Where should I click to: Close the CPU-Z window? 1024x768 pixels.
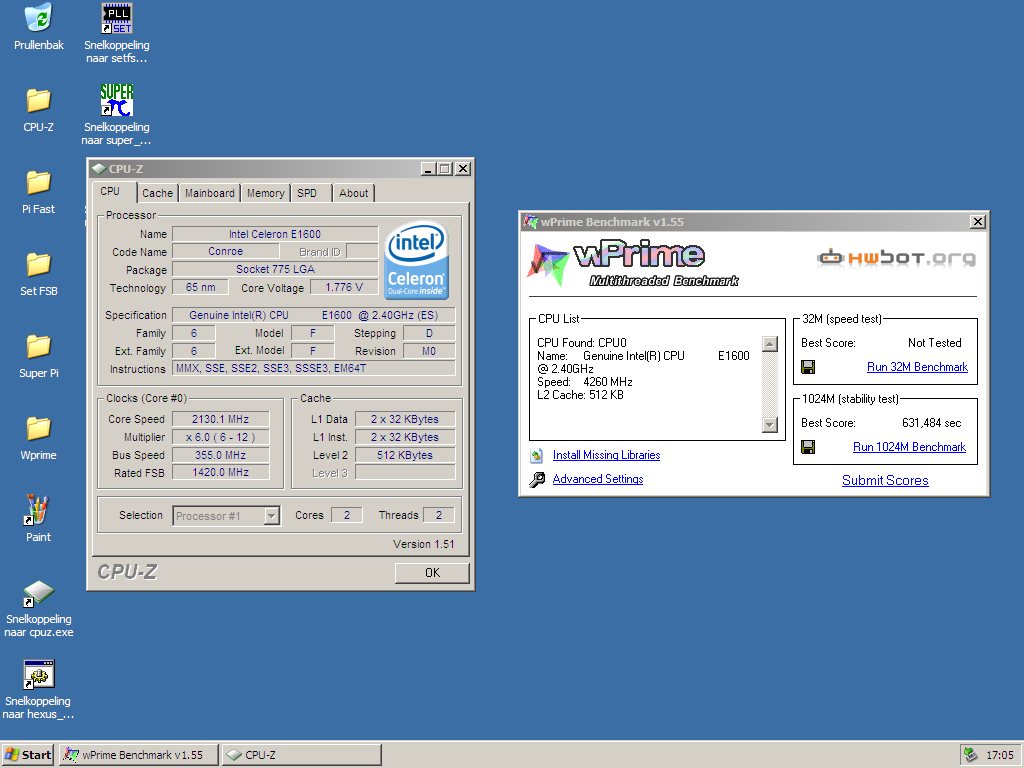pyautogui.click(x=462, y=168)
